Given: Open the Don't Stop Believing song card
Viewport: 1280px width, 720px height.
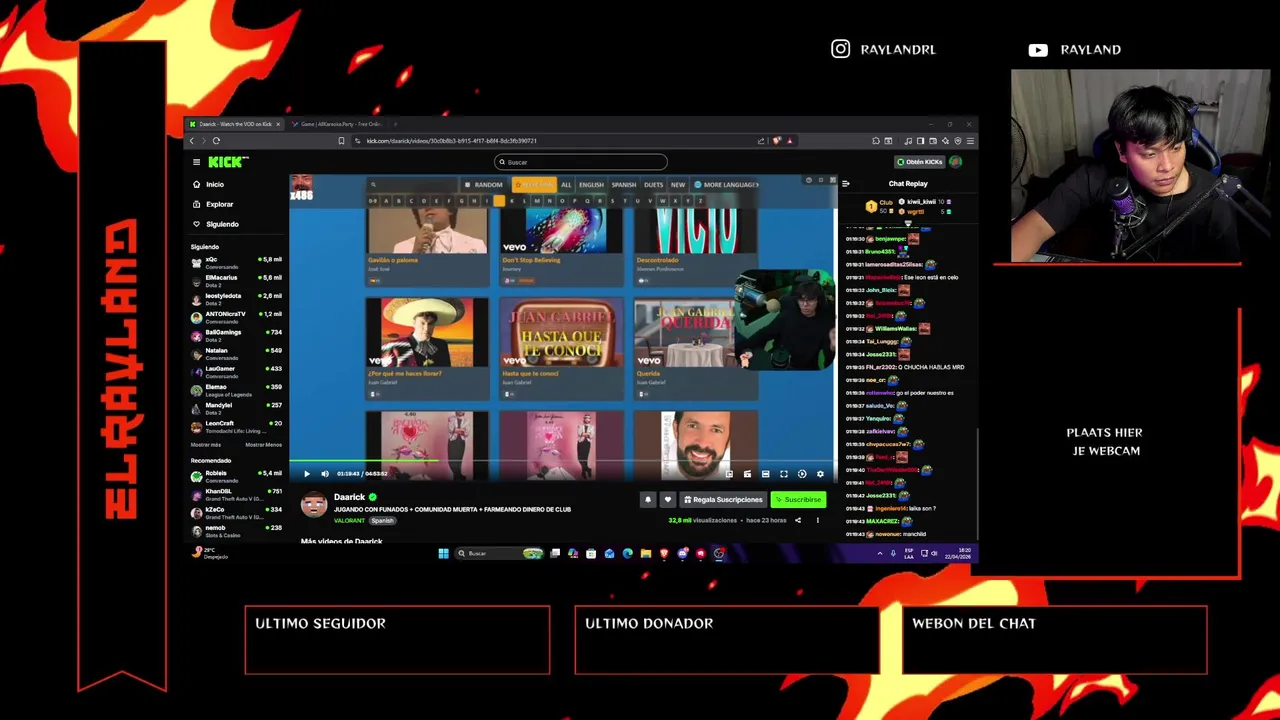Looking at the screenshot, I should (x=561, y=247).
